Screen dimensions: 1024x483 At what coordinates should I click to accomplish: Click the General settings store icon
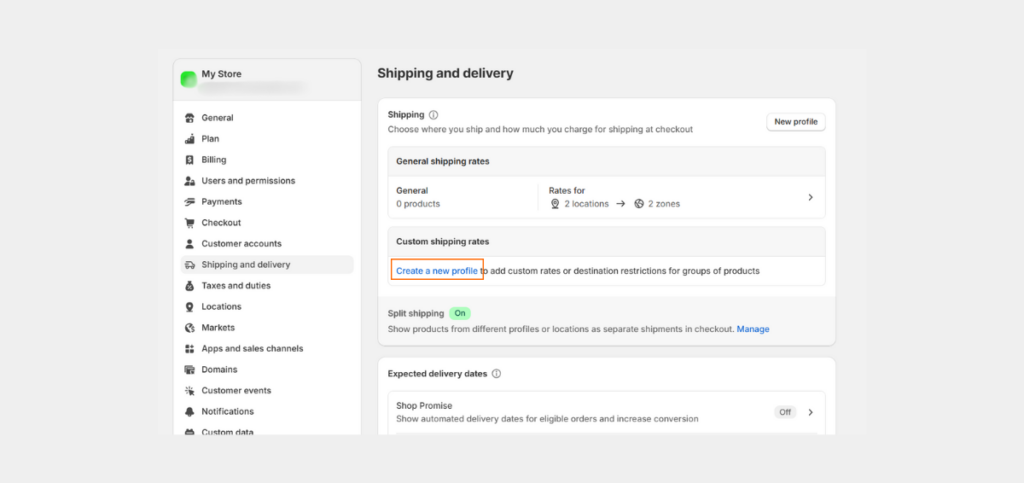190,118
